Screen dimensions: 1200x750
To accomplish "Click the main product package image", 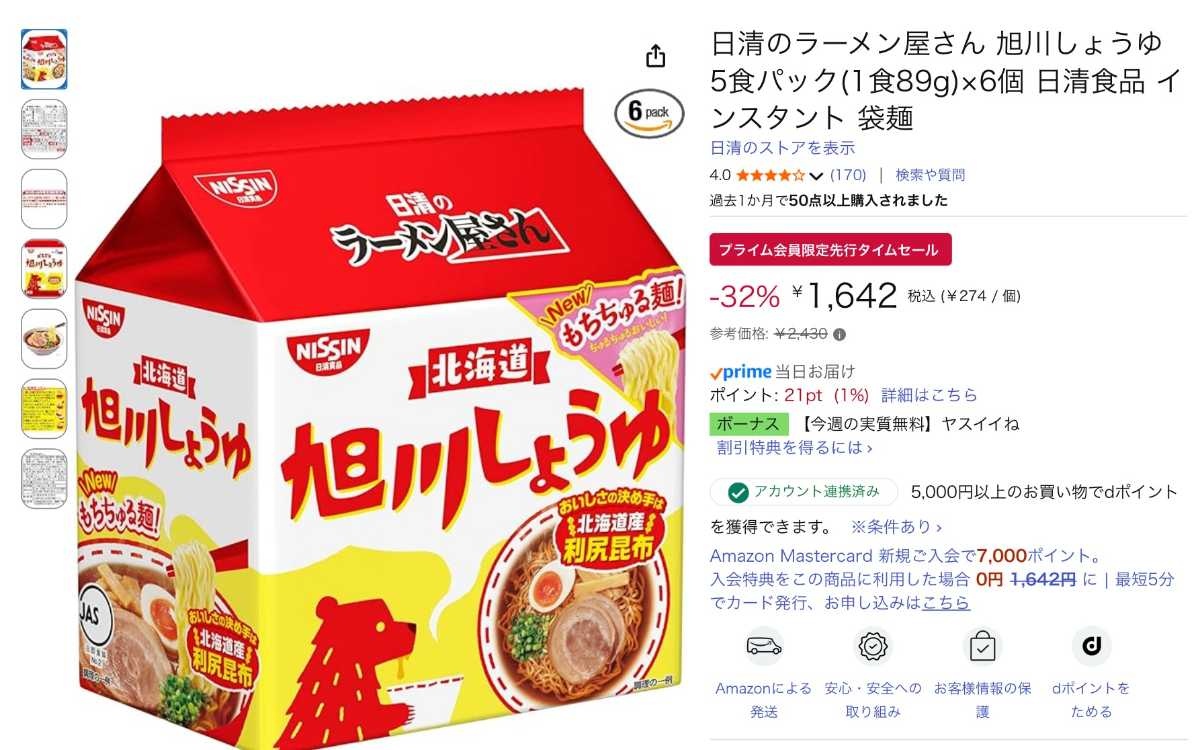I will [x=382, y=420].
